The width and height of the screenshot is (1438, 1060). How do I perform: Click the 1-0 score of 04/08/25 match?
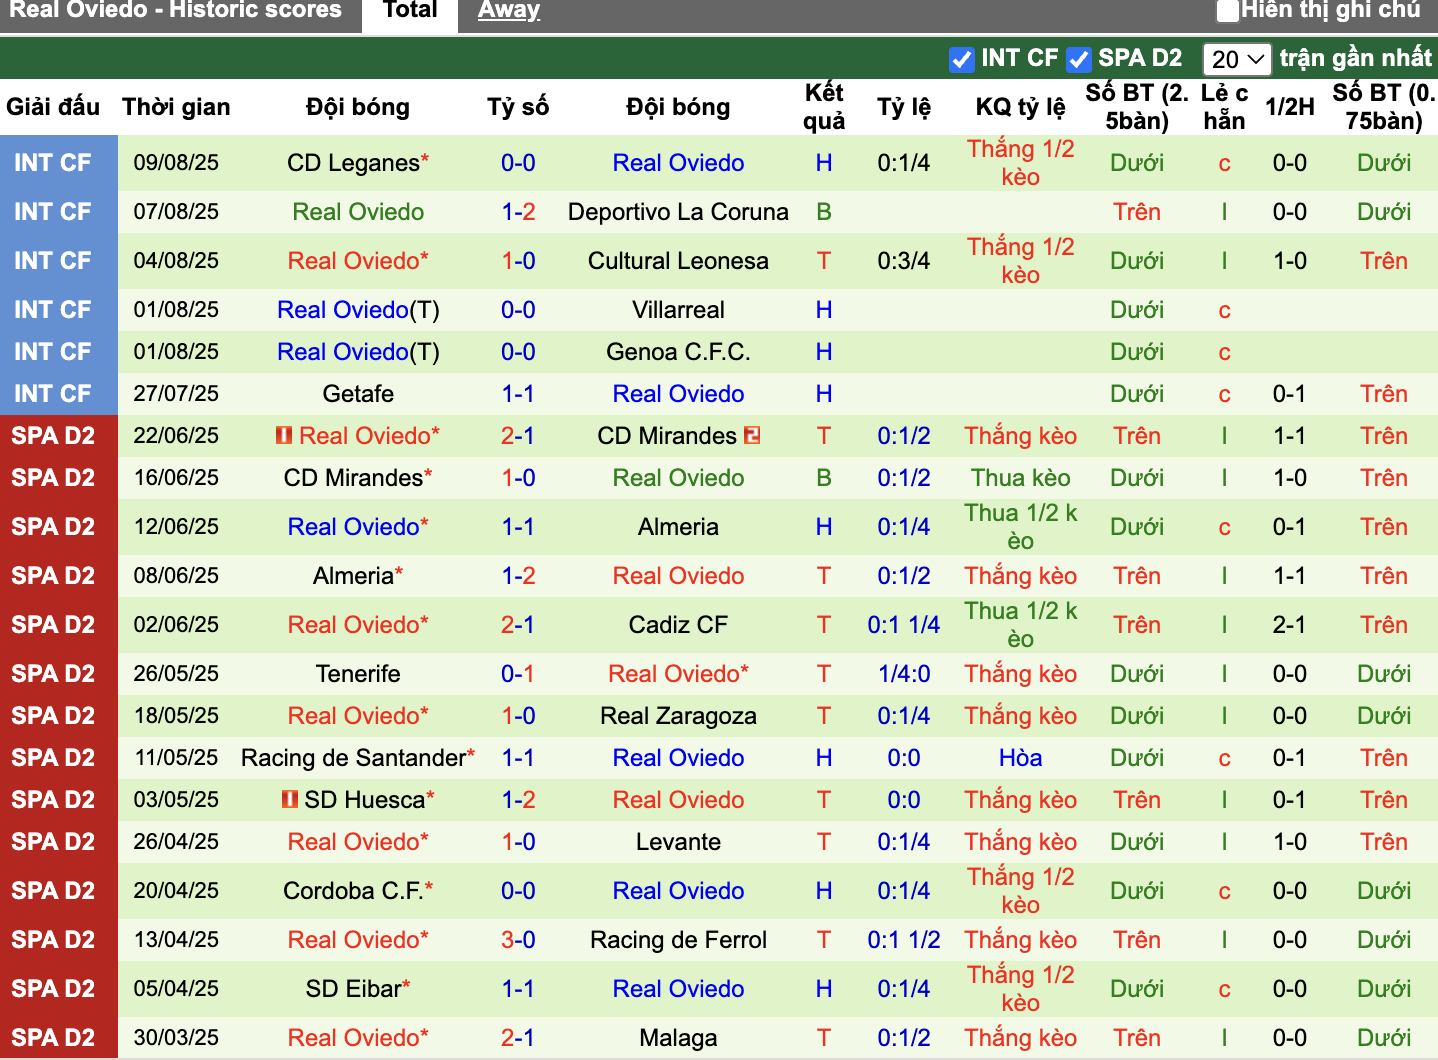click(x=518, y=261)
